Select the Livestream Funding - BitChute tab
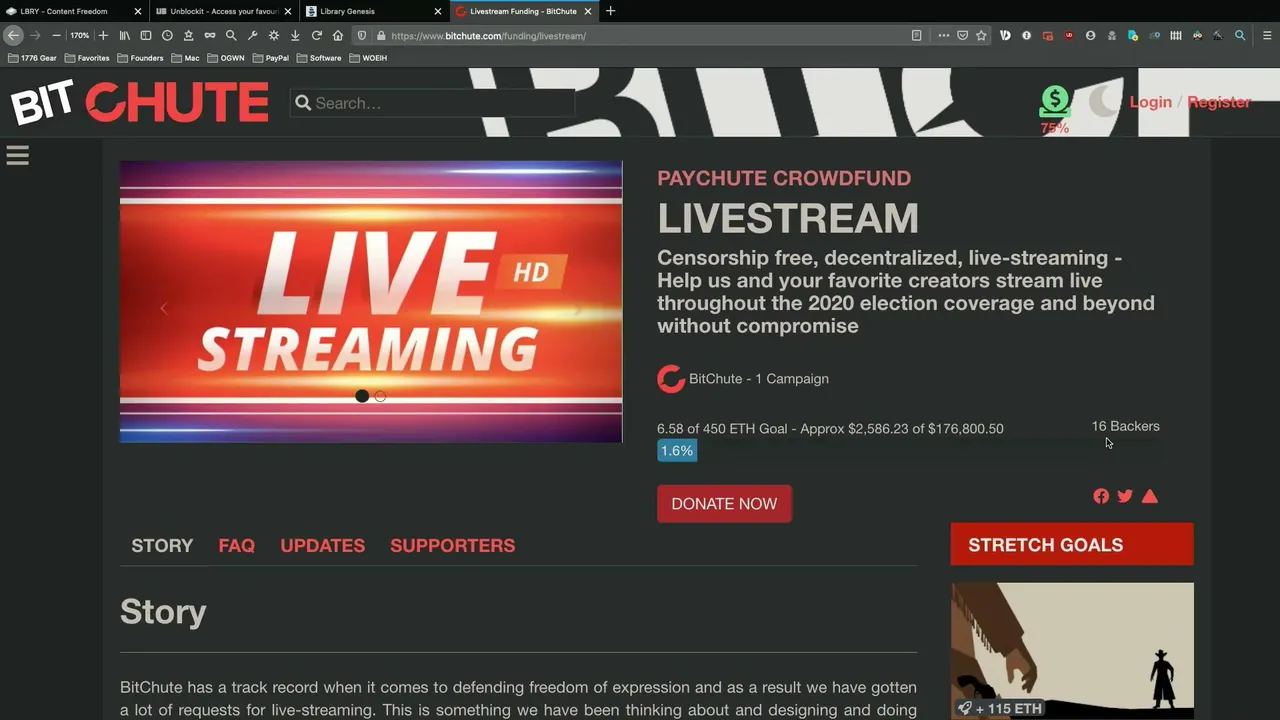This screenshot has width=1280, height=720. [524, 11]
